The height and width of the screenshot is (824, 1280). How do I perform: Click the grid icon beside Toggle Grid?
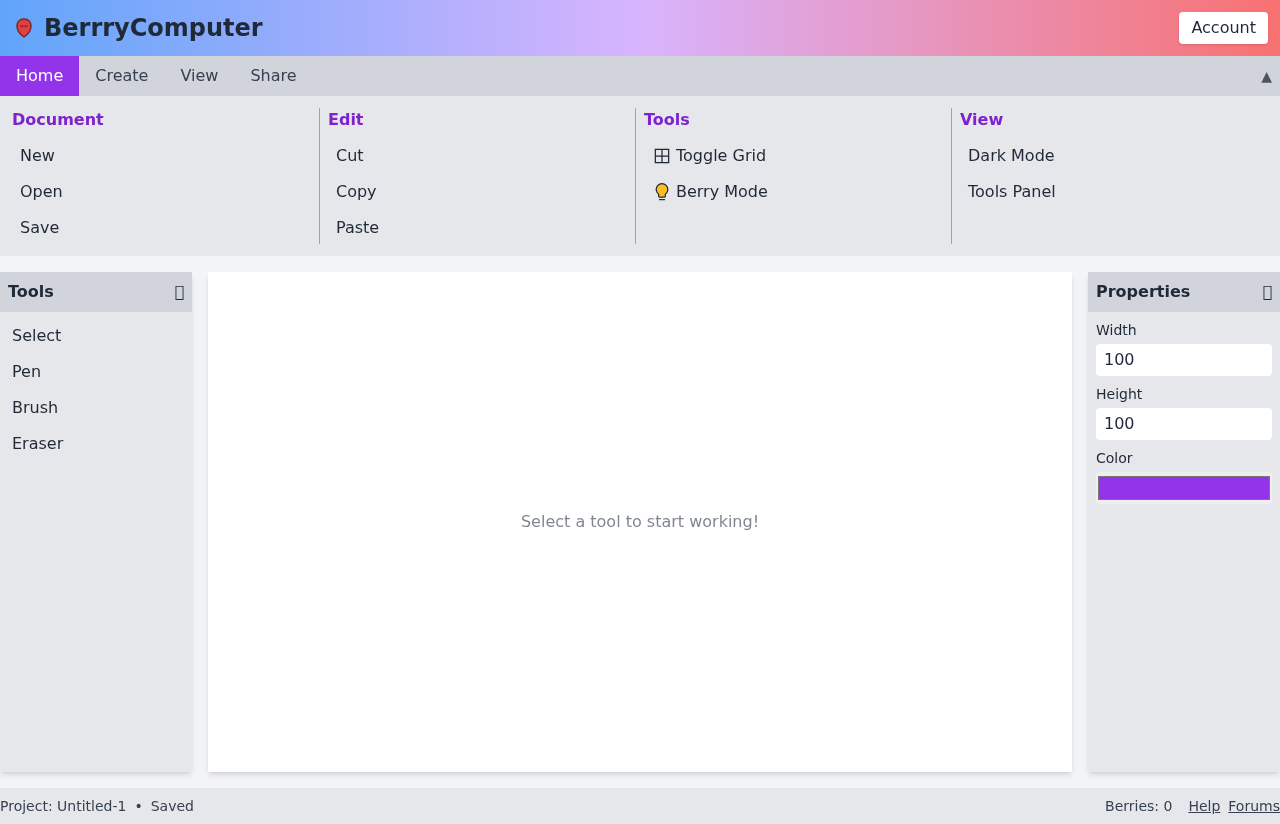pos(662,155)
